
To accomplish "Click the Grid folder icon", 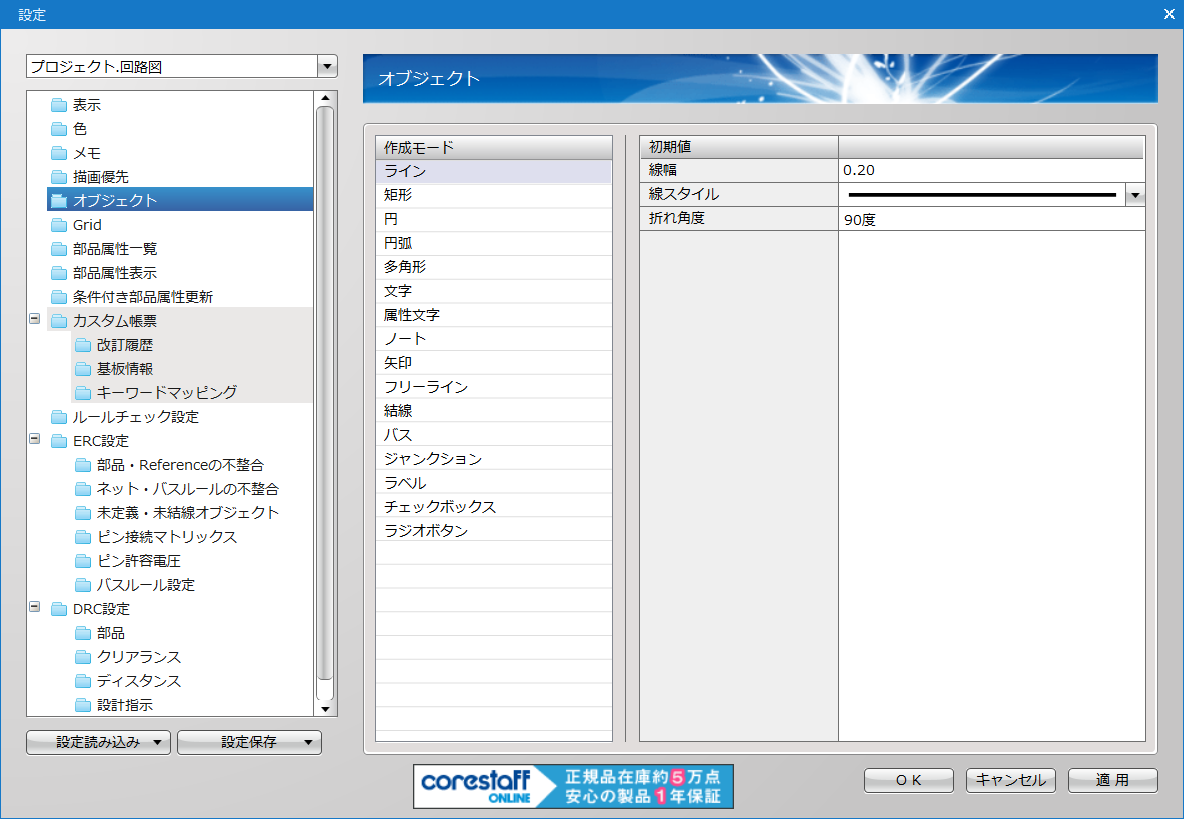I will (x=59, y=225).
